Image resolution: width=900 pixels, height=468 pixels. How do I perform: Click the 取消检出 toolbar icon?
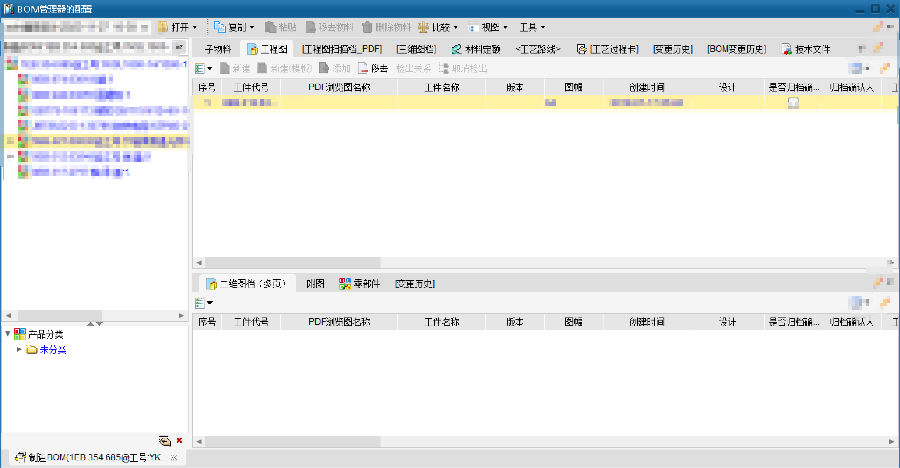point(444,68)
